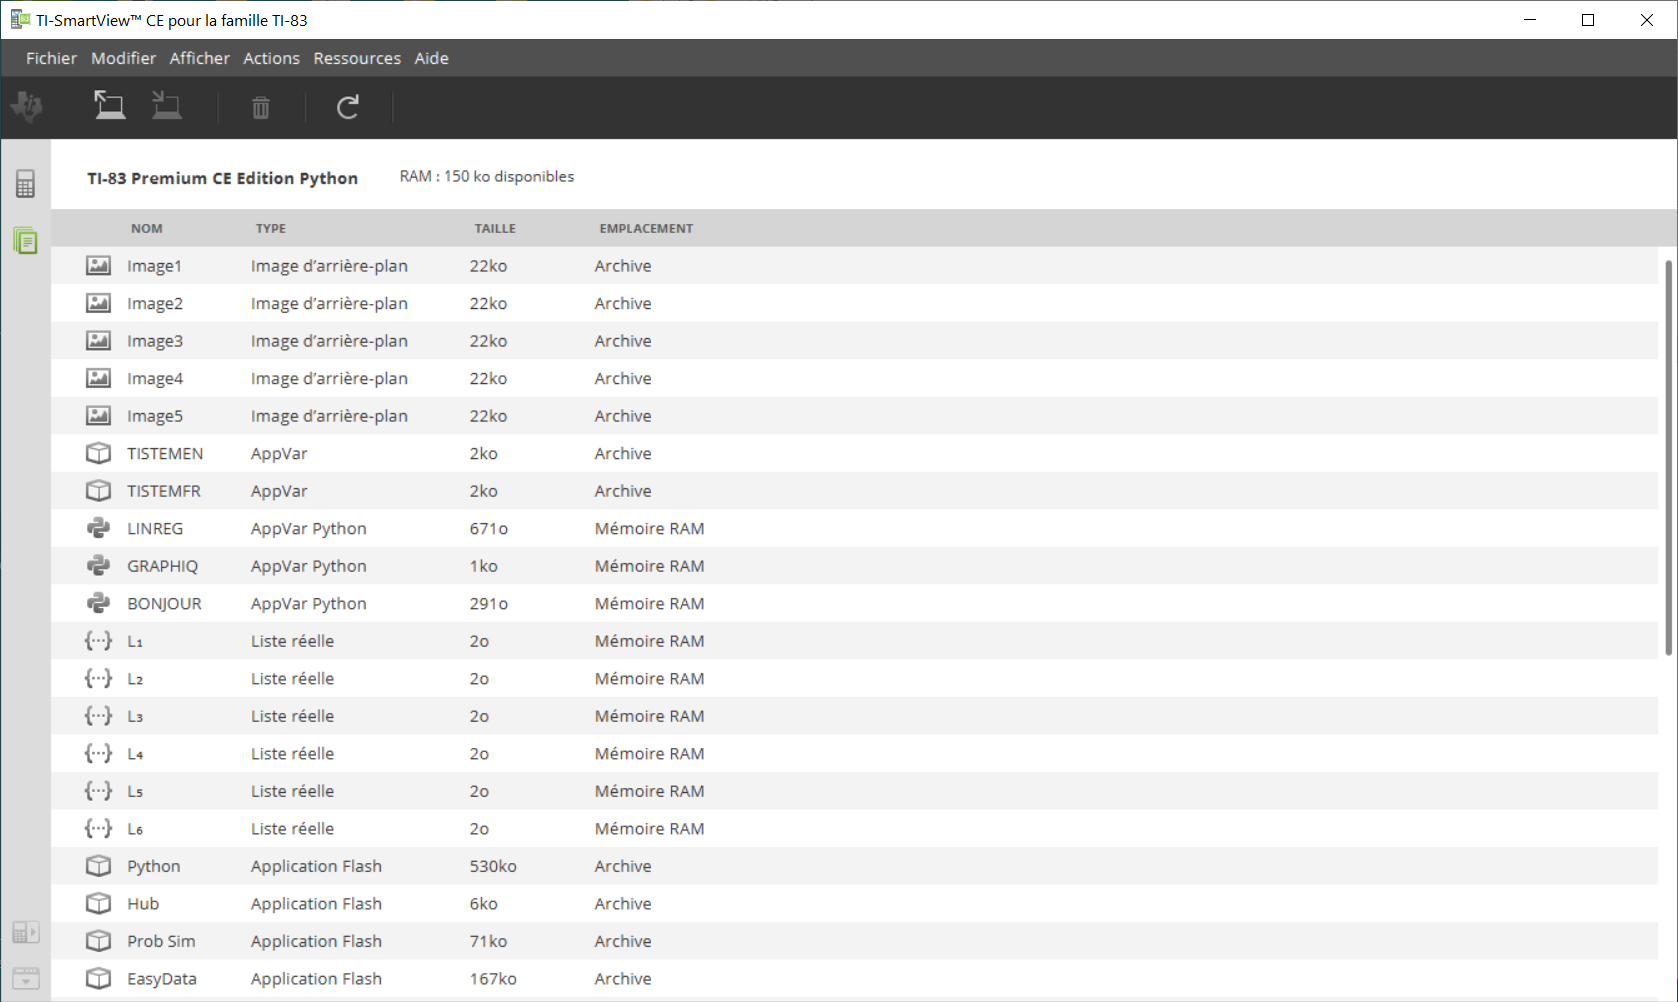
Task: Click the image icon beside Image1
Action: [98, 266]
